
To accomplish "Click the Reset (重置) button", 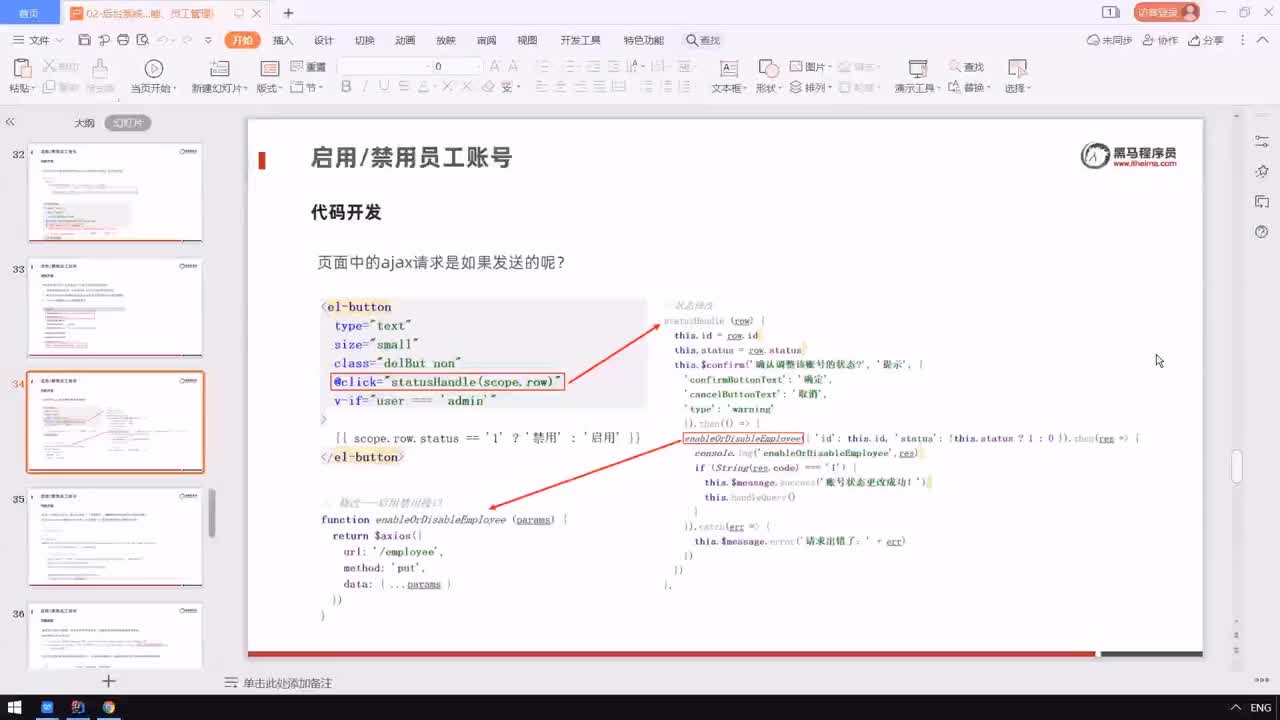I will (309, 67).
